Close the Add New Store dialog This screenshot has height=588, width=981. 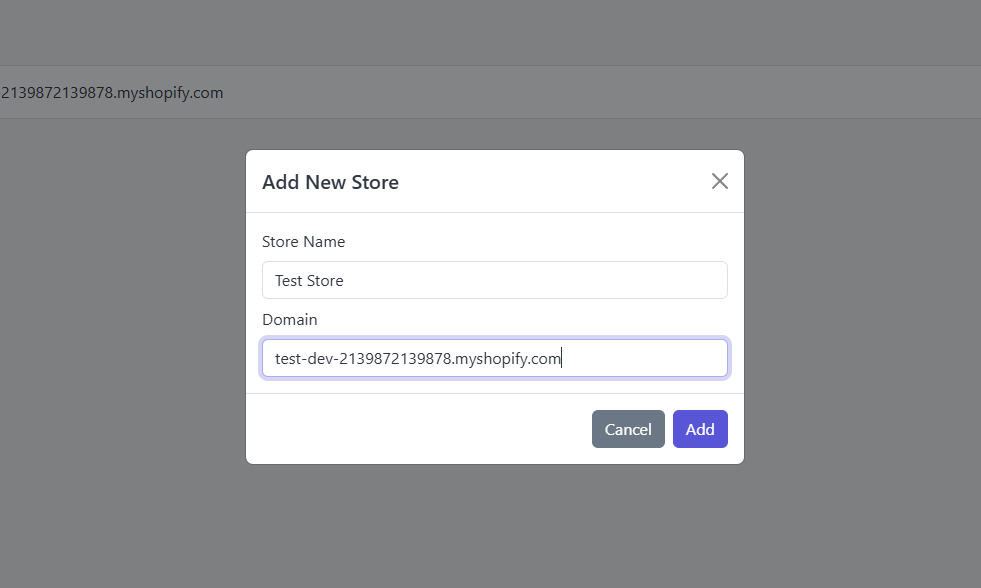(x=719, y=181)
